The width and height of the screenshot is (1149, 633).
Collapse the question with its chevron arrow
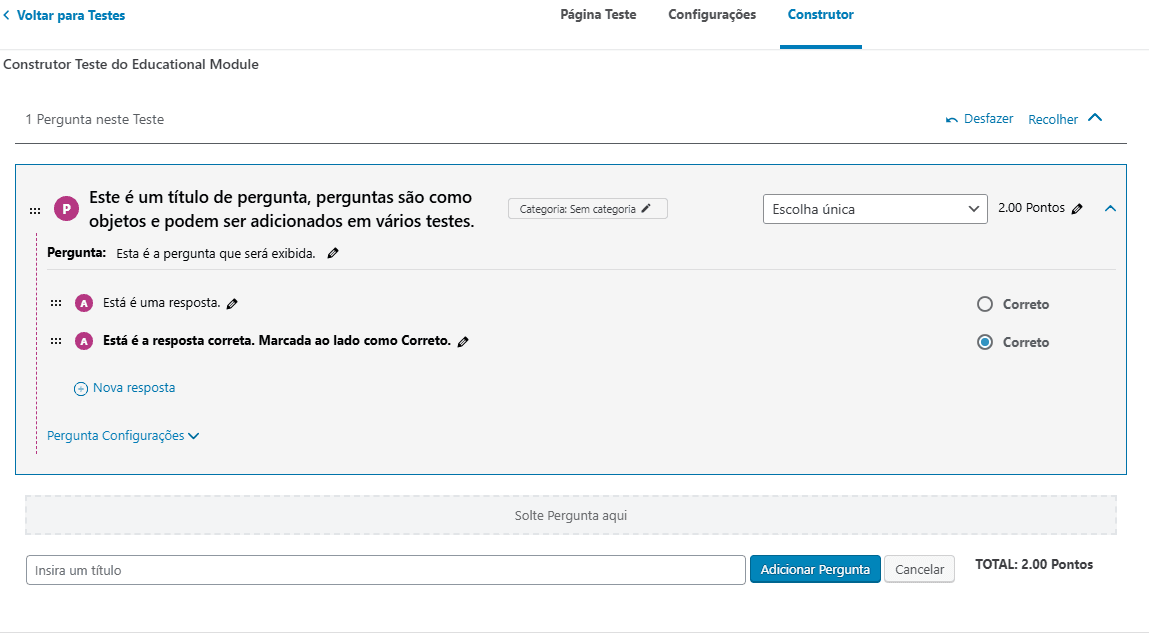[1110, 209]
